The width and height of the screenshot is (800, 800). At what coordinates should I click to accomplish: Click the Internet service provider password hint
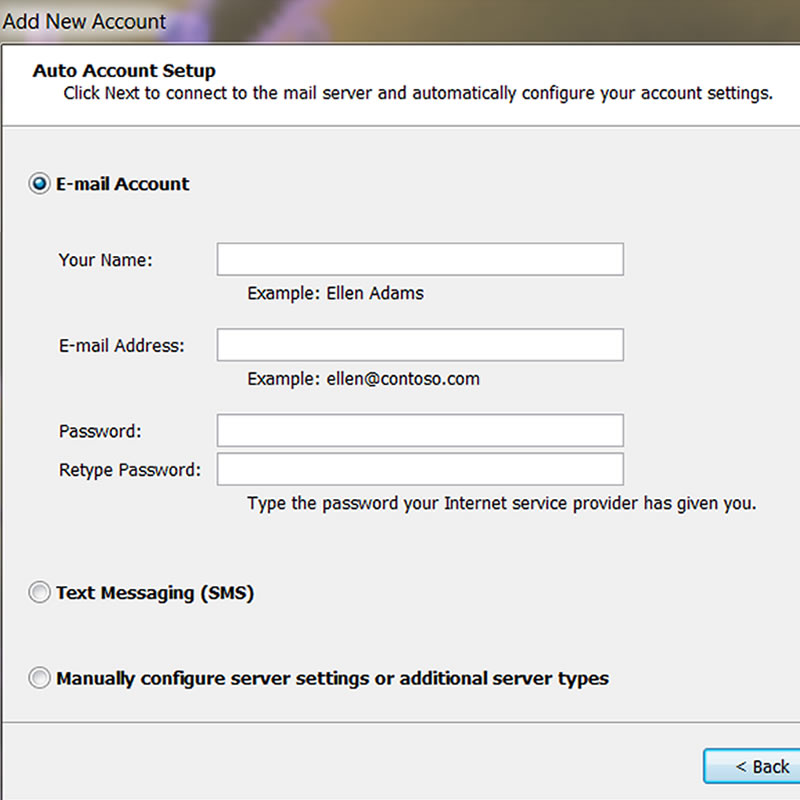(x=501, y=503)
